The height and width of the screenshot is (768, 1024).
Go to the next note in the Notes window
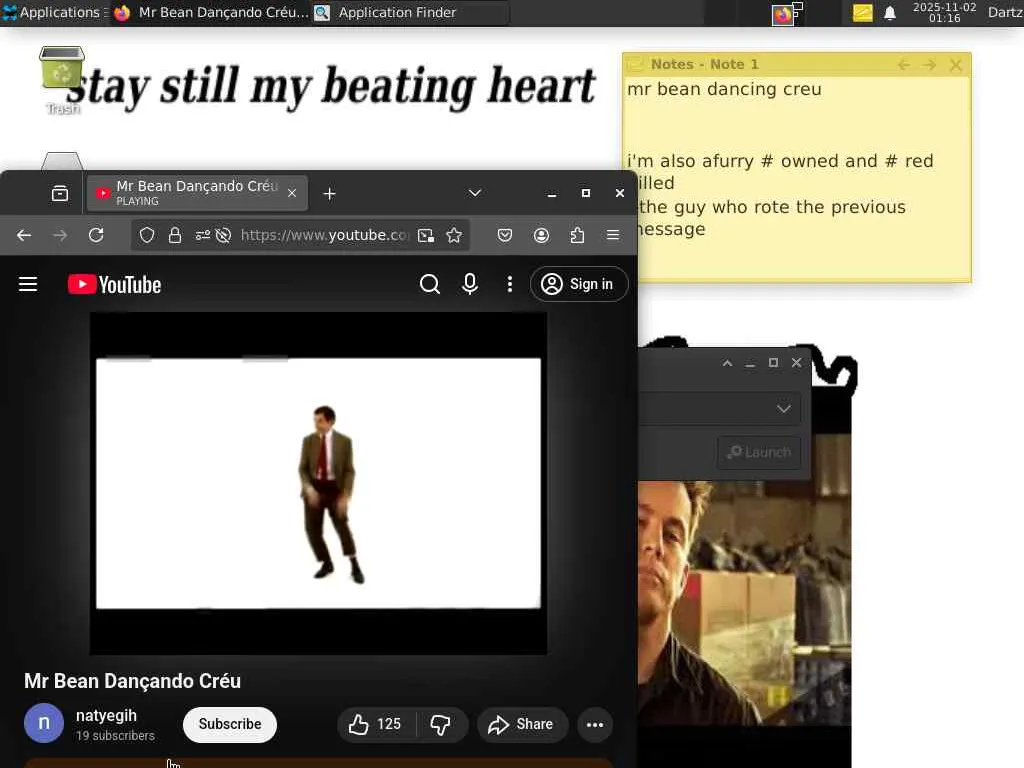pyautogui.click(x=930, y=65)
